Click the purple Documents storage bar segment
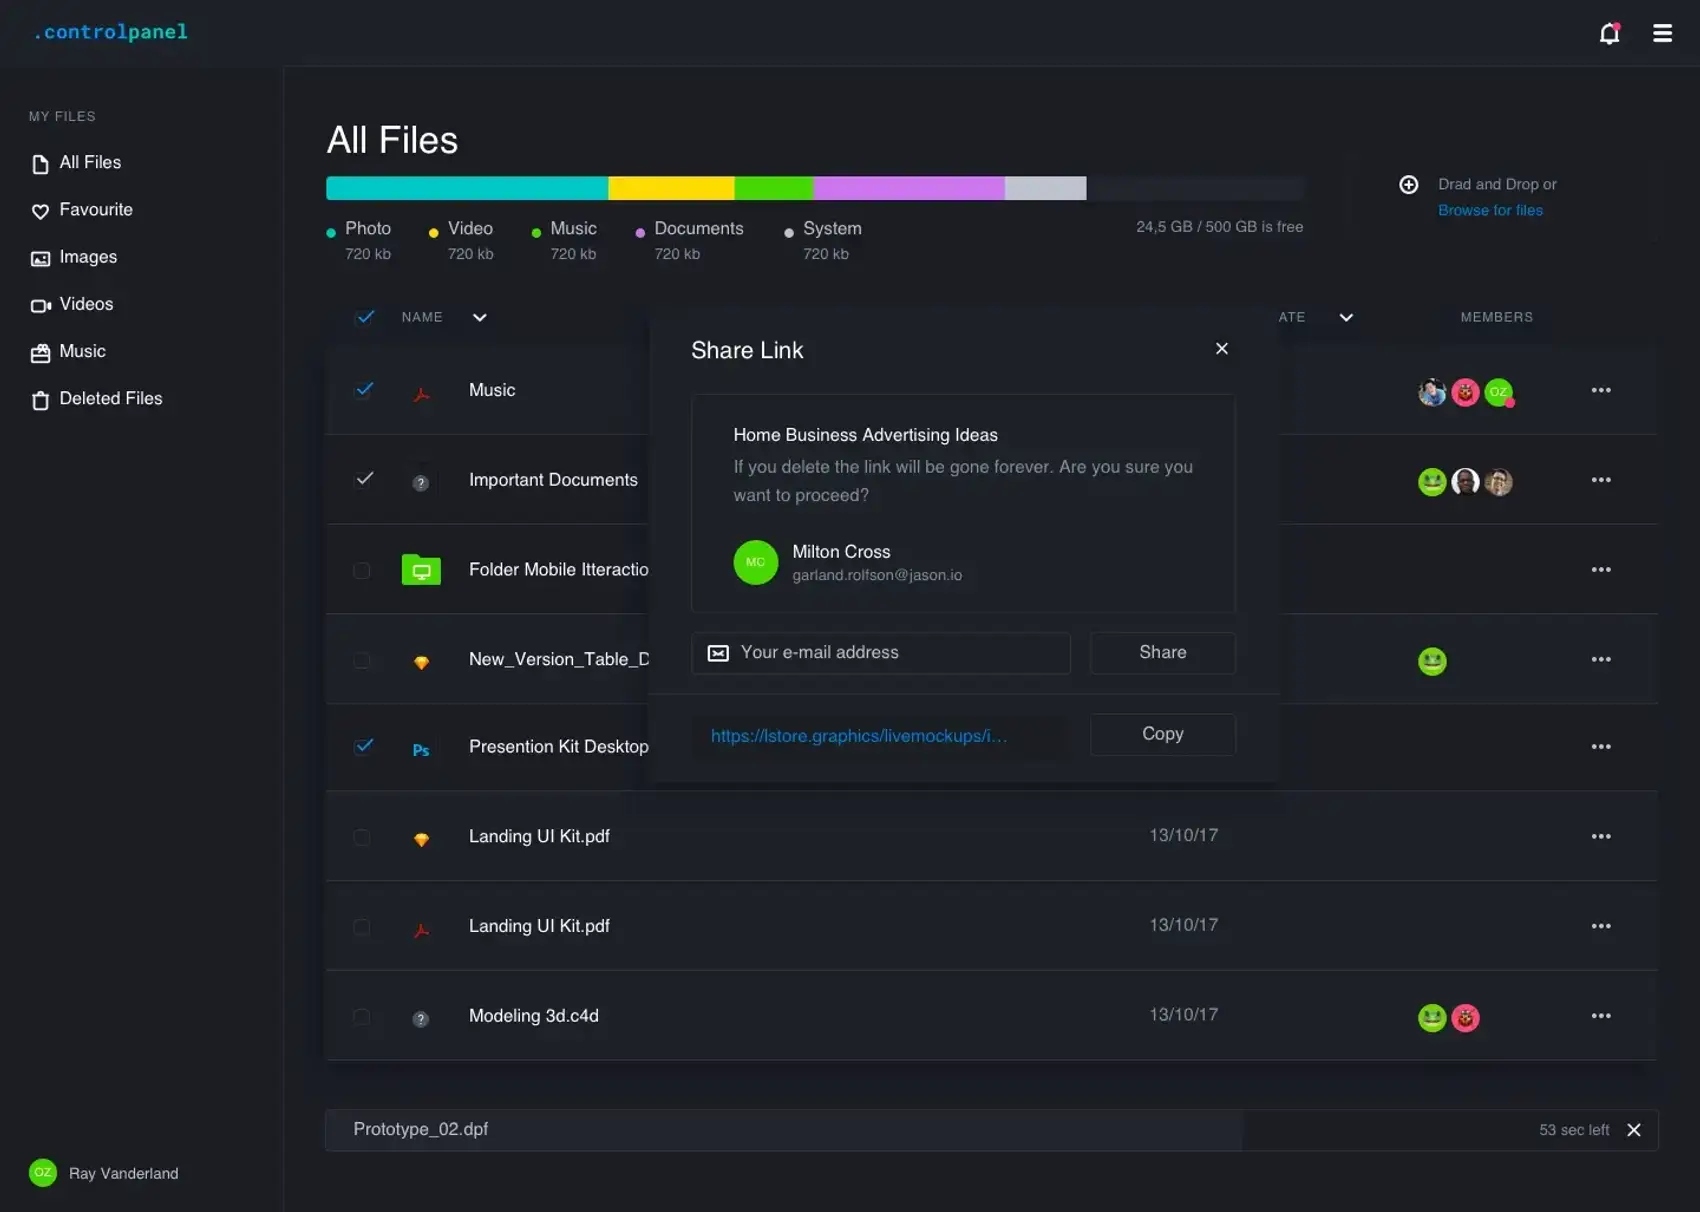Viewport: 1700px width, 1212px height. click(x=908, y=188)
